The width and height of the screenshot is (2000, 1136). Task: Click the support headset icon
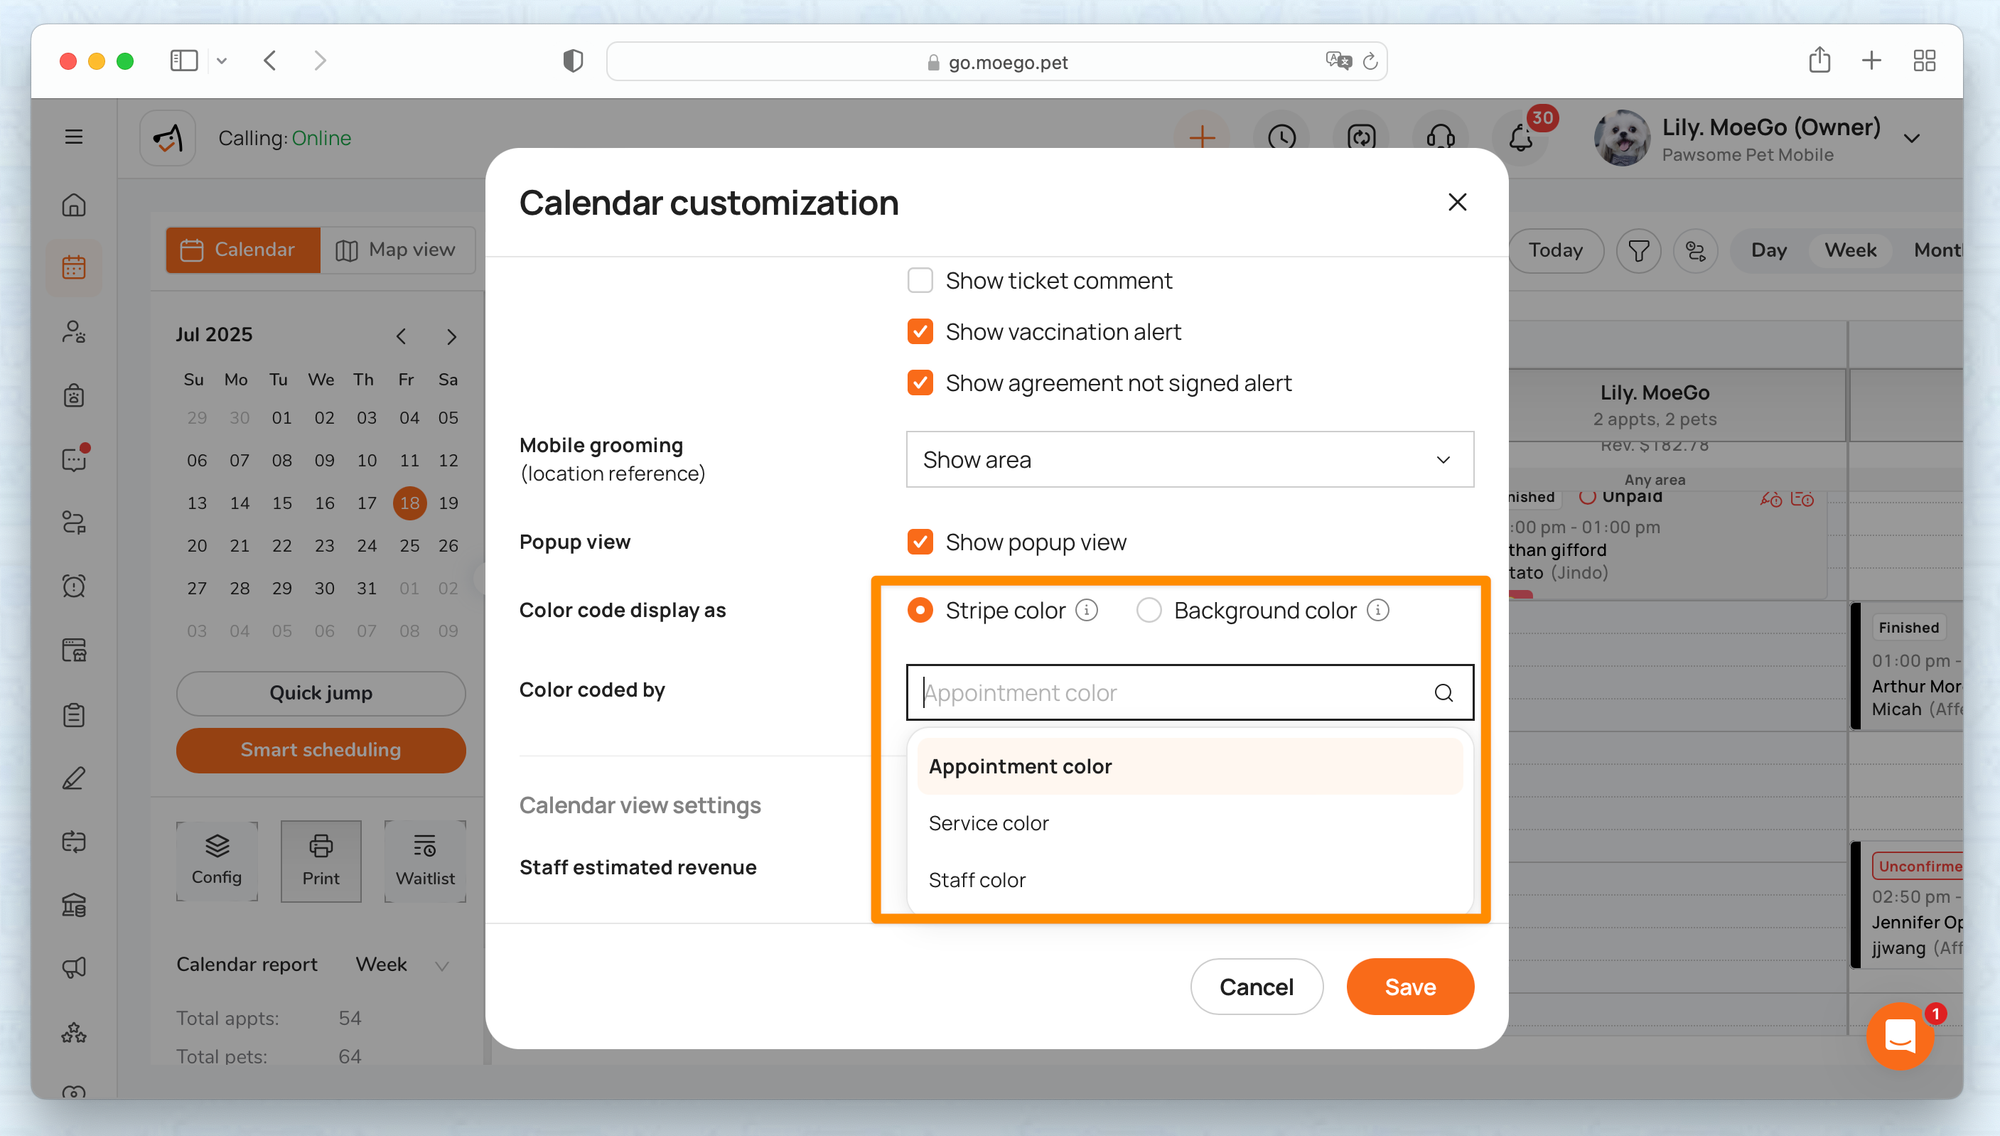coord(1441,137)
